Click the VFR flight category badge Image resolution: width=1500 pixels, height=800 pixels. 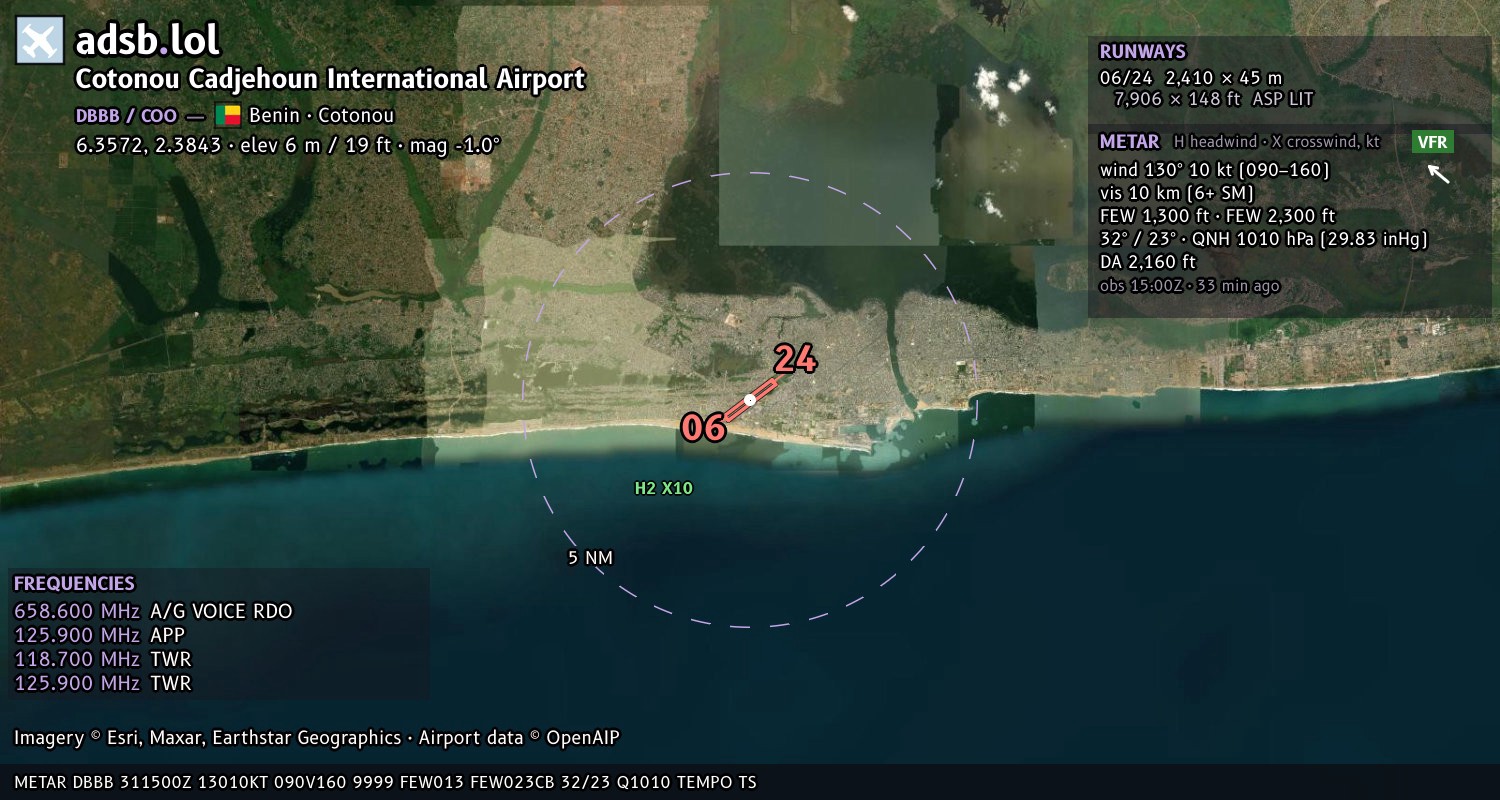click(1433, 142)
